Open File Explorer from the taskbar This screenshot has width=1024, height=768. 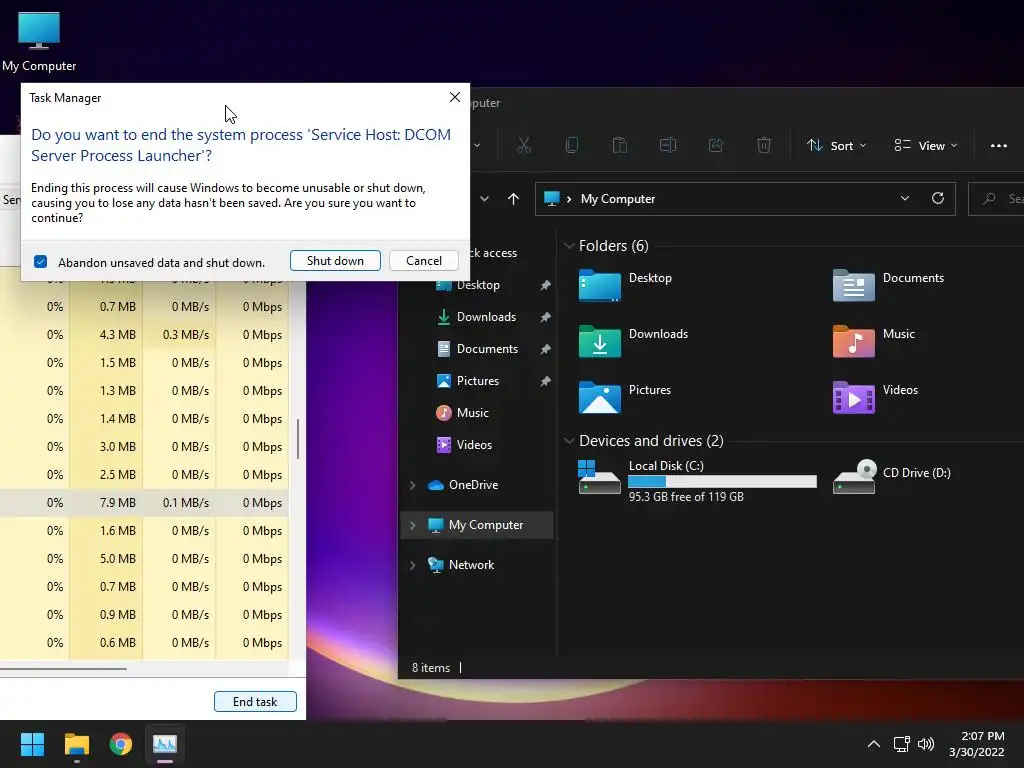[76, 744]
